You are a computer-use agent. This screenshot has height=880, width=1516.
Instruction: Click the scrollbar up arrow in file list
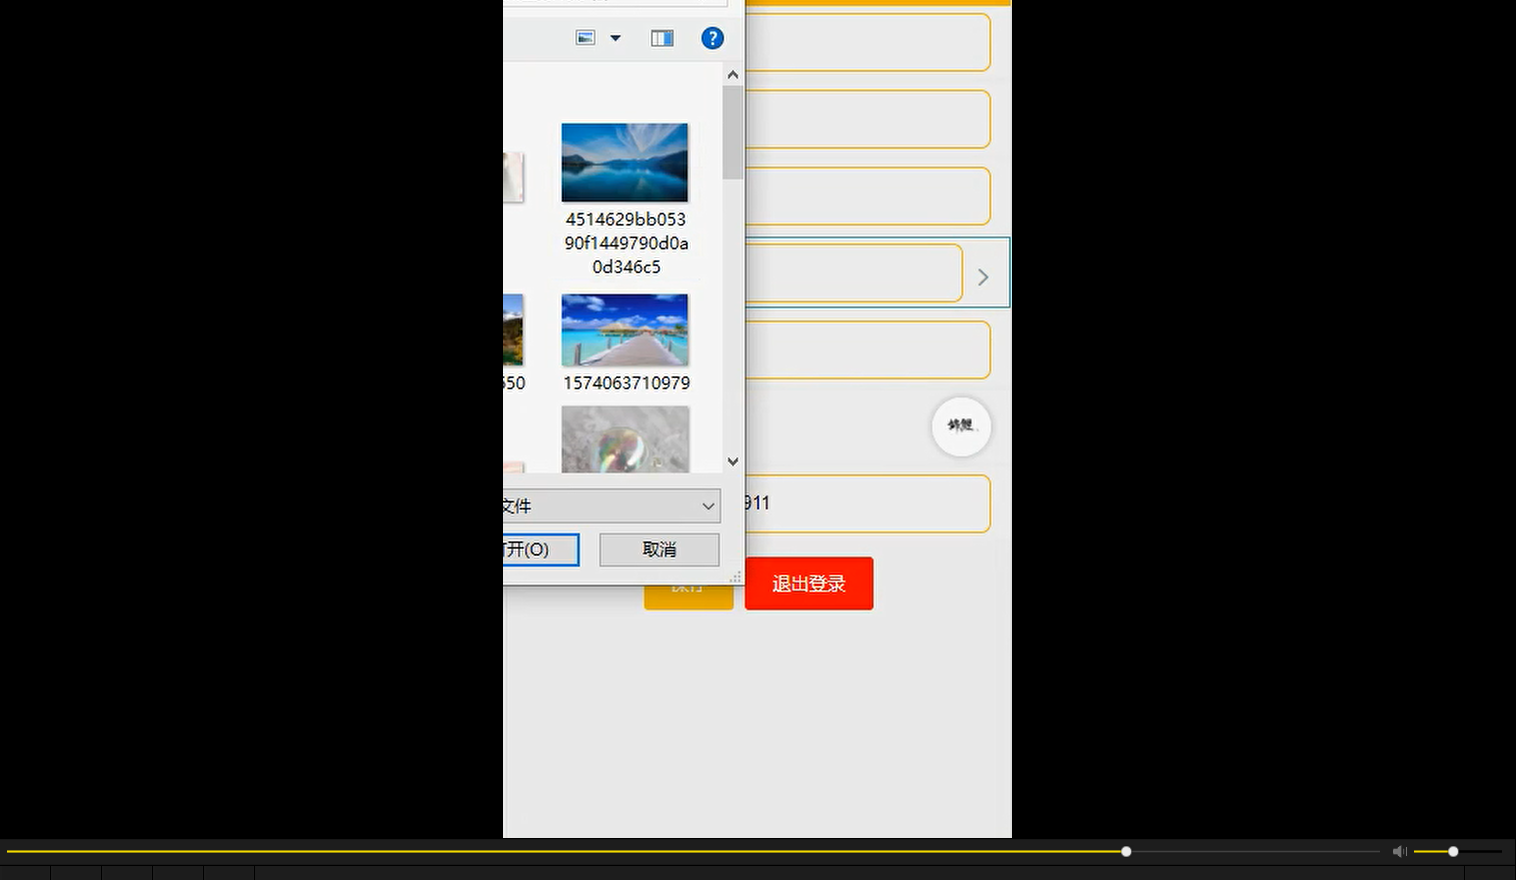[733, 75]
